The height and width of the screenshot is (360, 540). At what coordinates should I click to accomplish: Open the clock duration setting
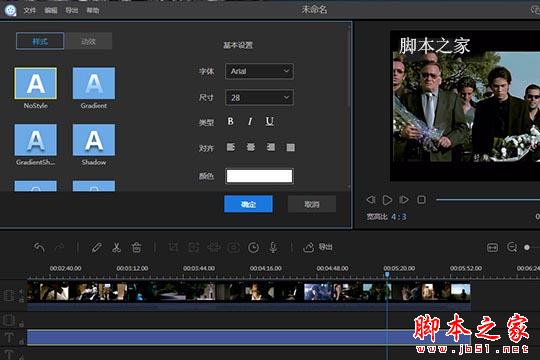pyautogui.click(x=253, y=247)
